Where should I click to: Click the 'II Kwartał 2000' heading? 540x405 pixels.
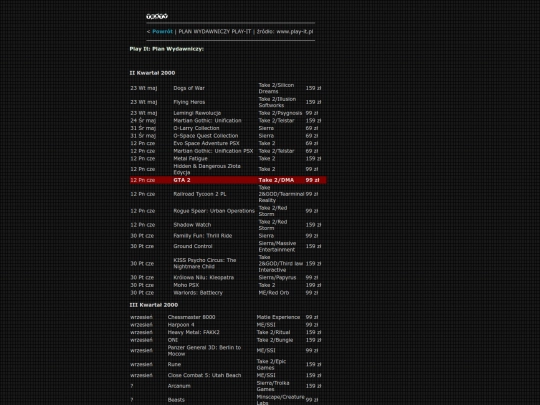152,73
